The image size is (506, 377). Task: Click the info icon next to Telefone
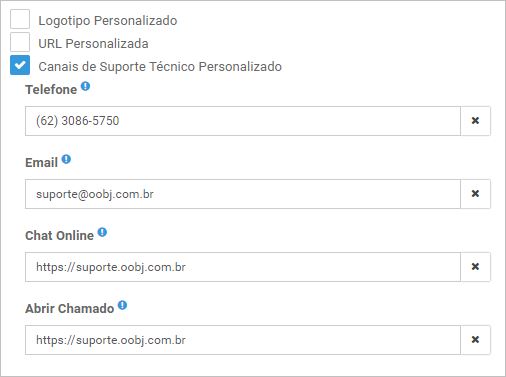(x=85, y=86)
